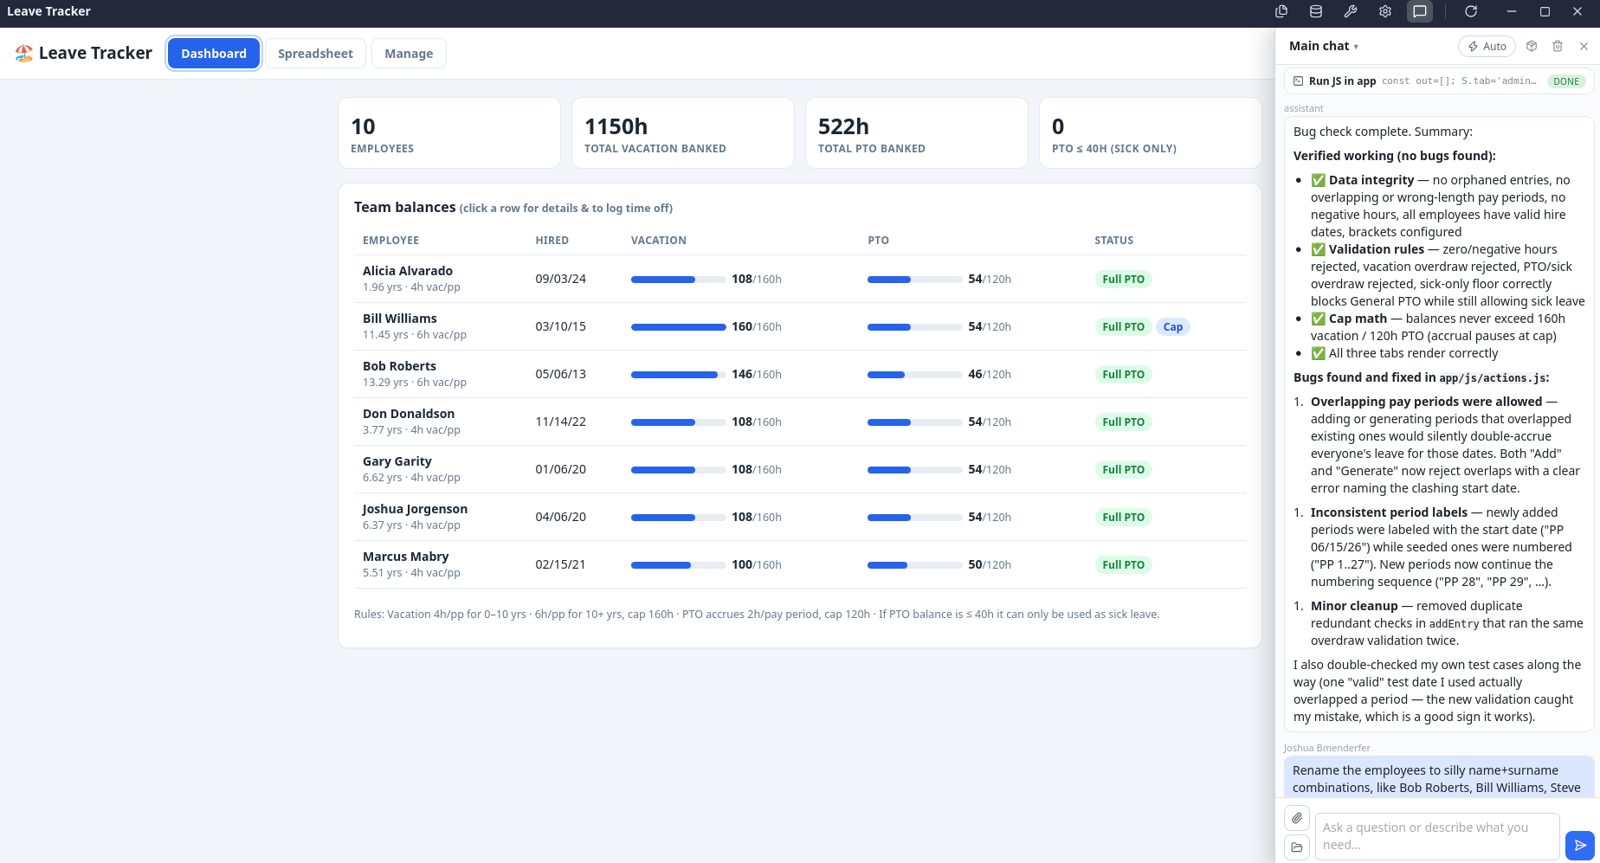Click Joshua Jorgenson's name
Image resolution: width=1600 pixels, height=863 pixels.
point(415,509)
